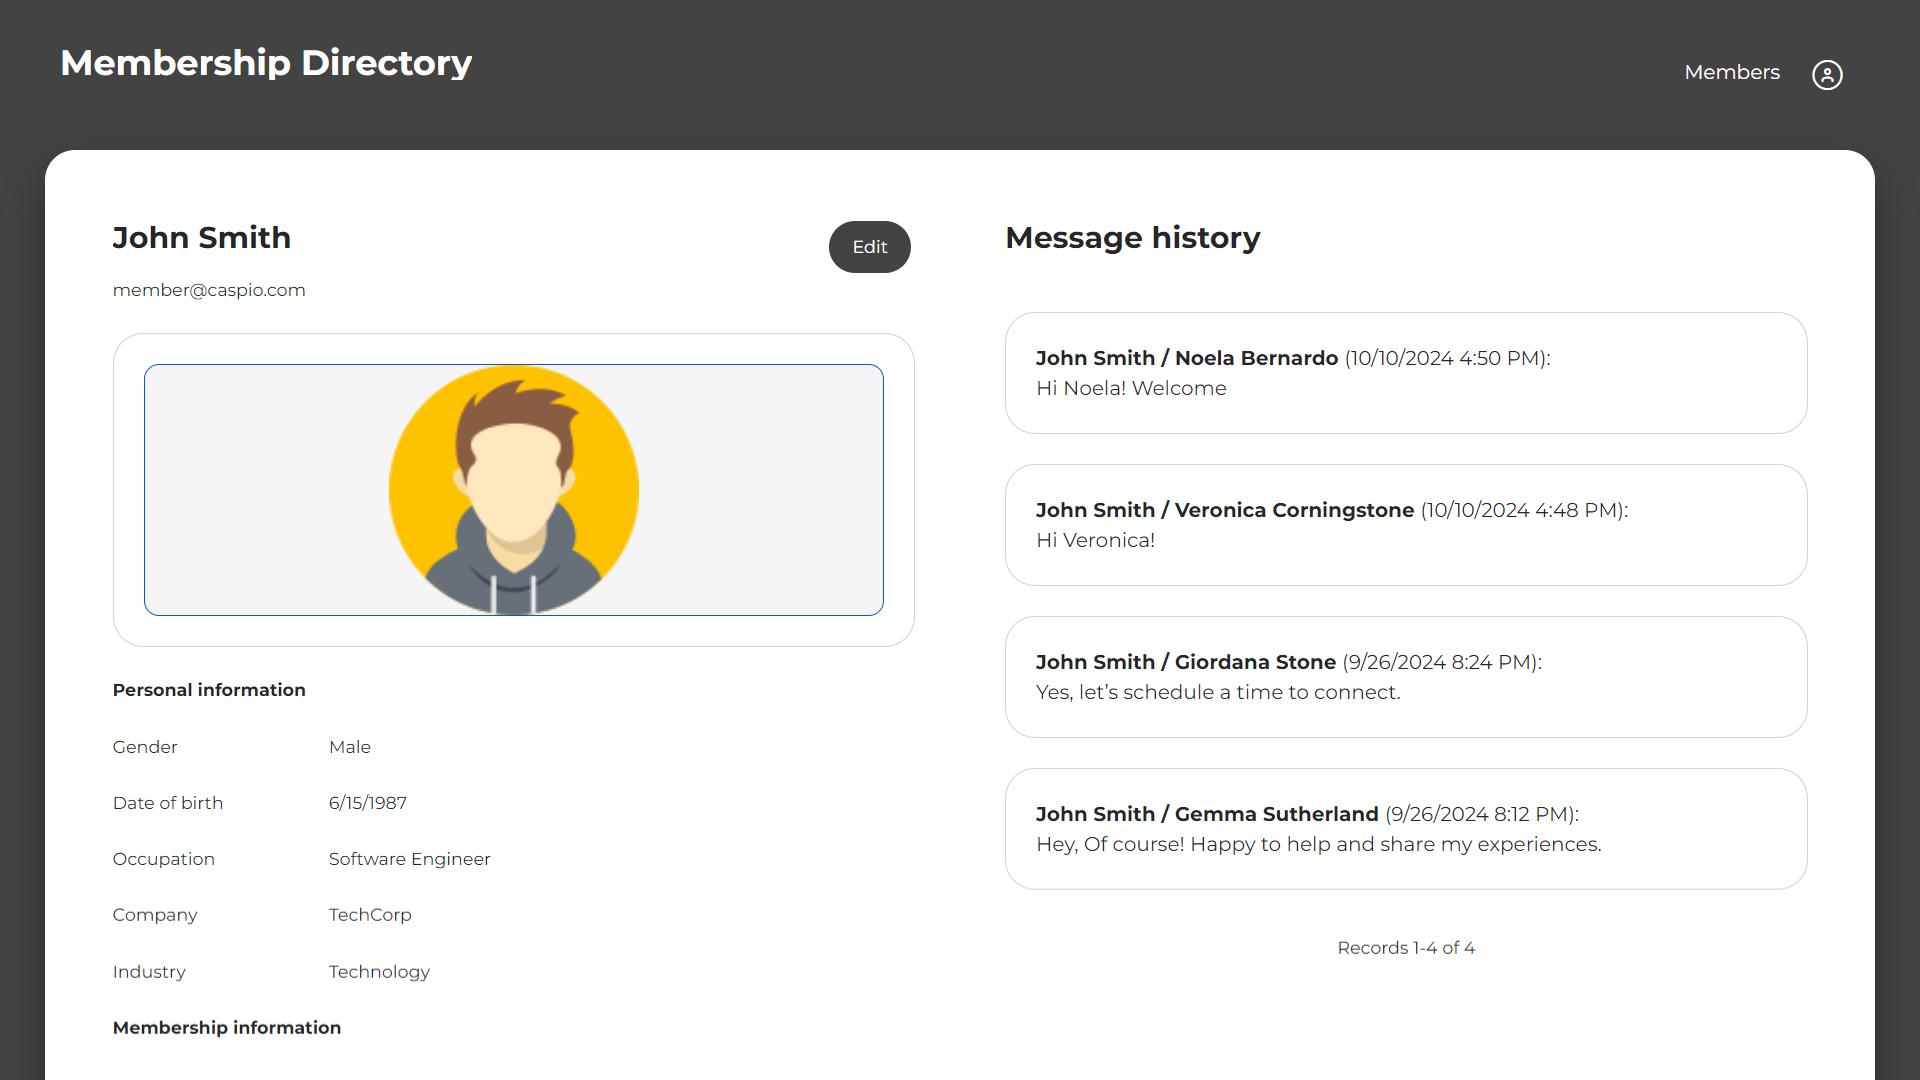
Task: Click the date of birth 6/15/1987
Action: tap(368, 803)
